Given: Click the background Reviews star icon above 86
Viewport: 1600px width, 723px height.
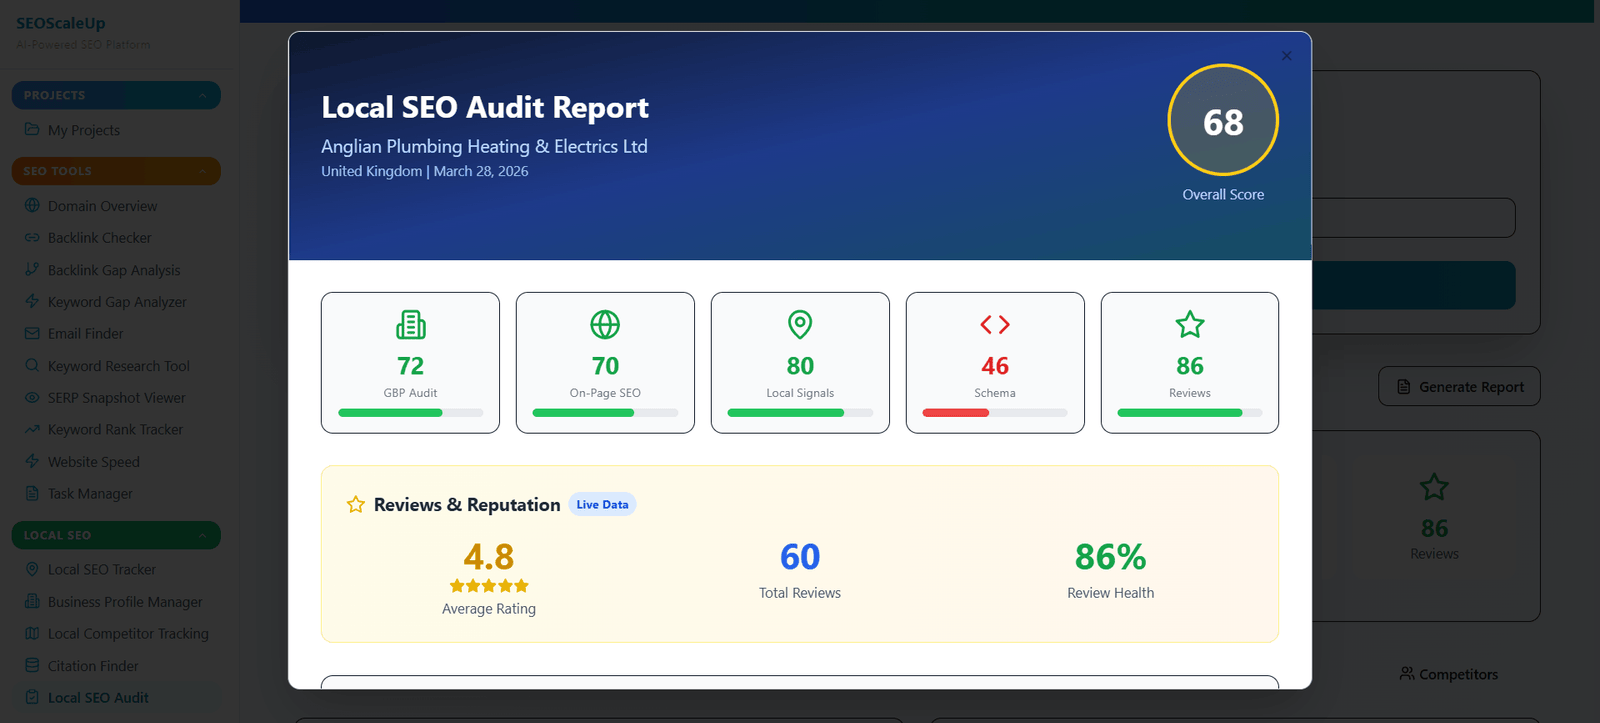Looking at the screenshot, I should [x=1434, y=487].
